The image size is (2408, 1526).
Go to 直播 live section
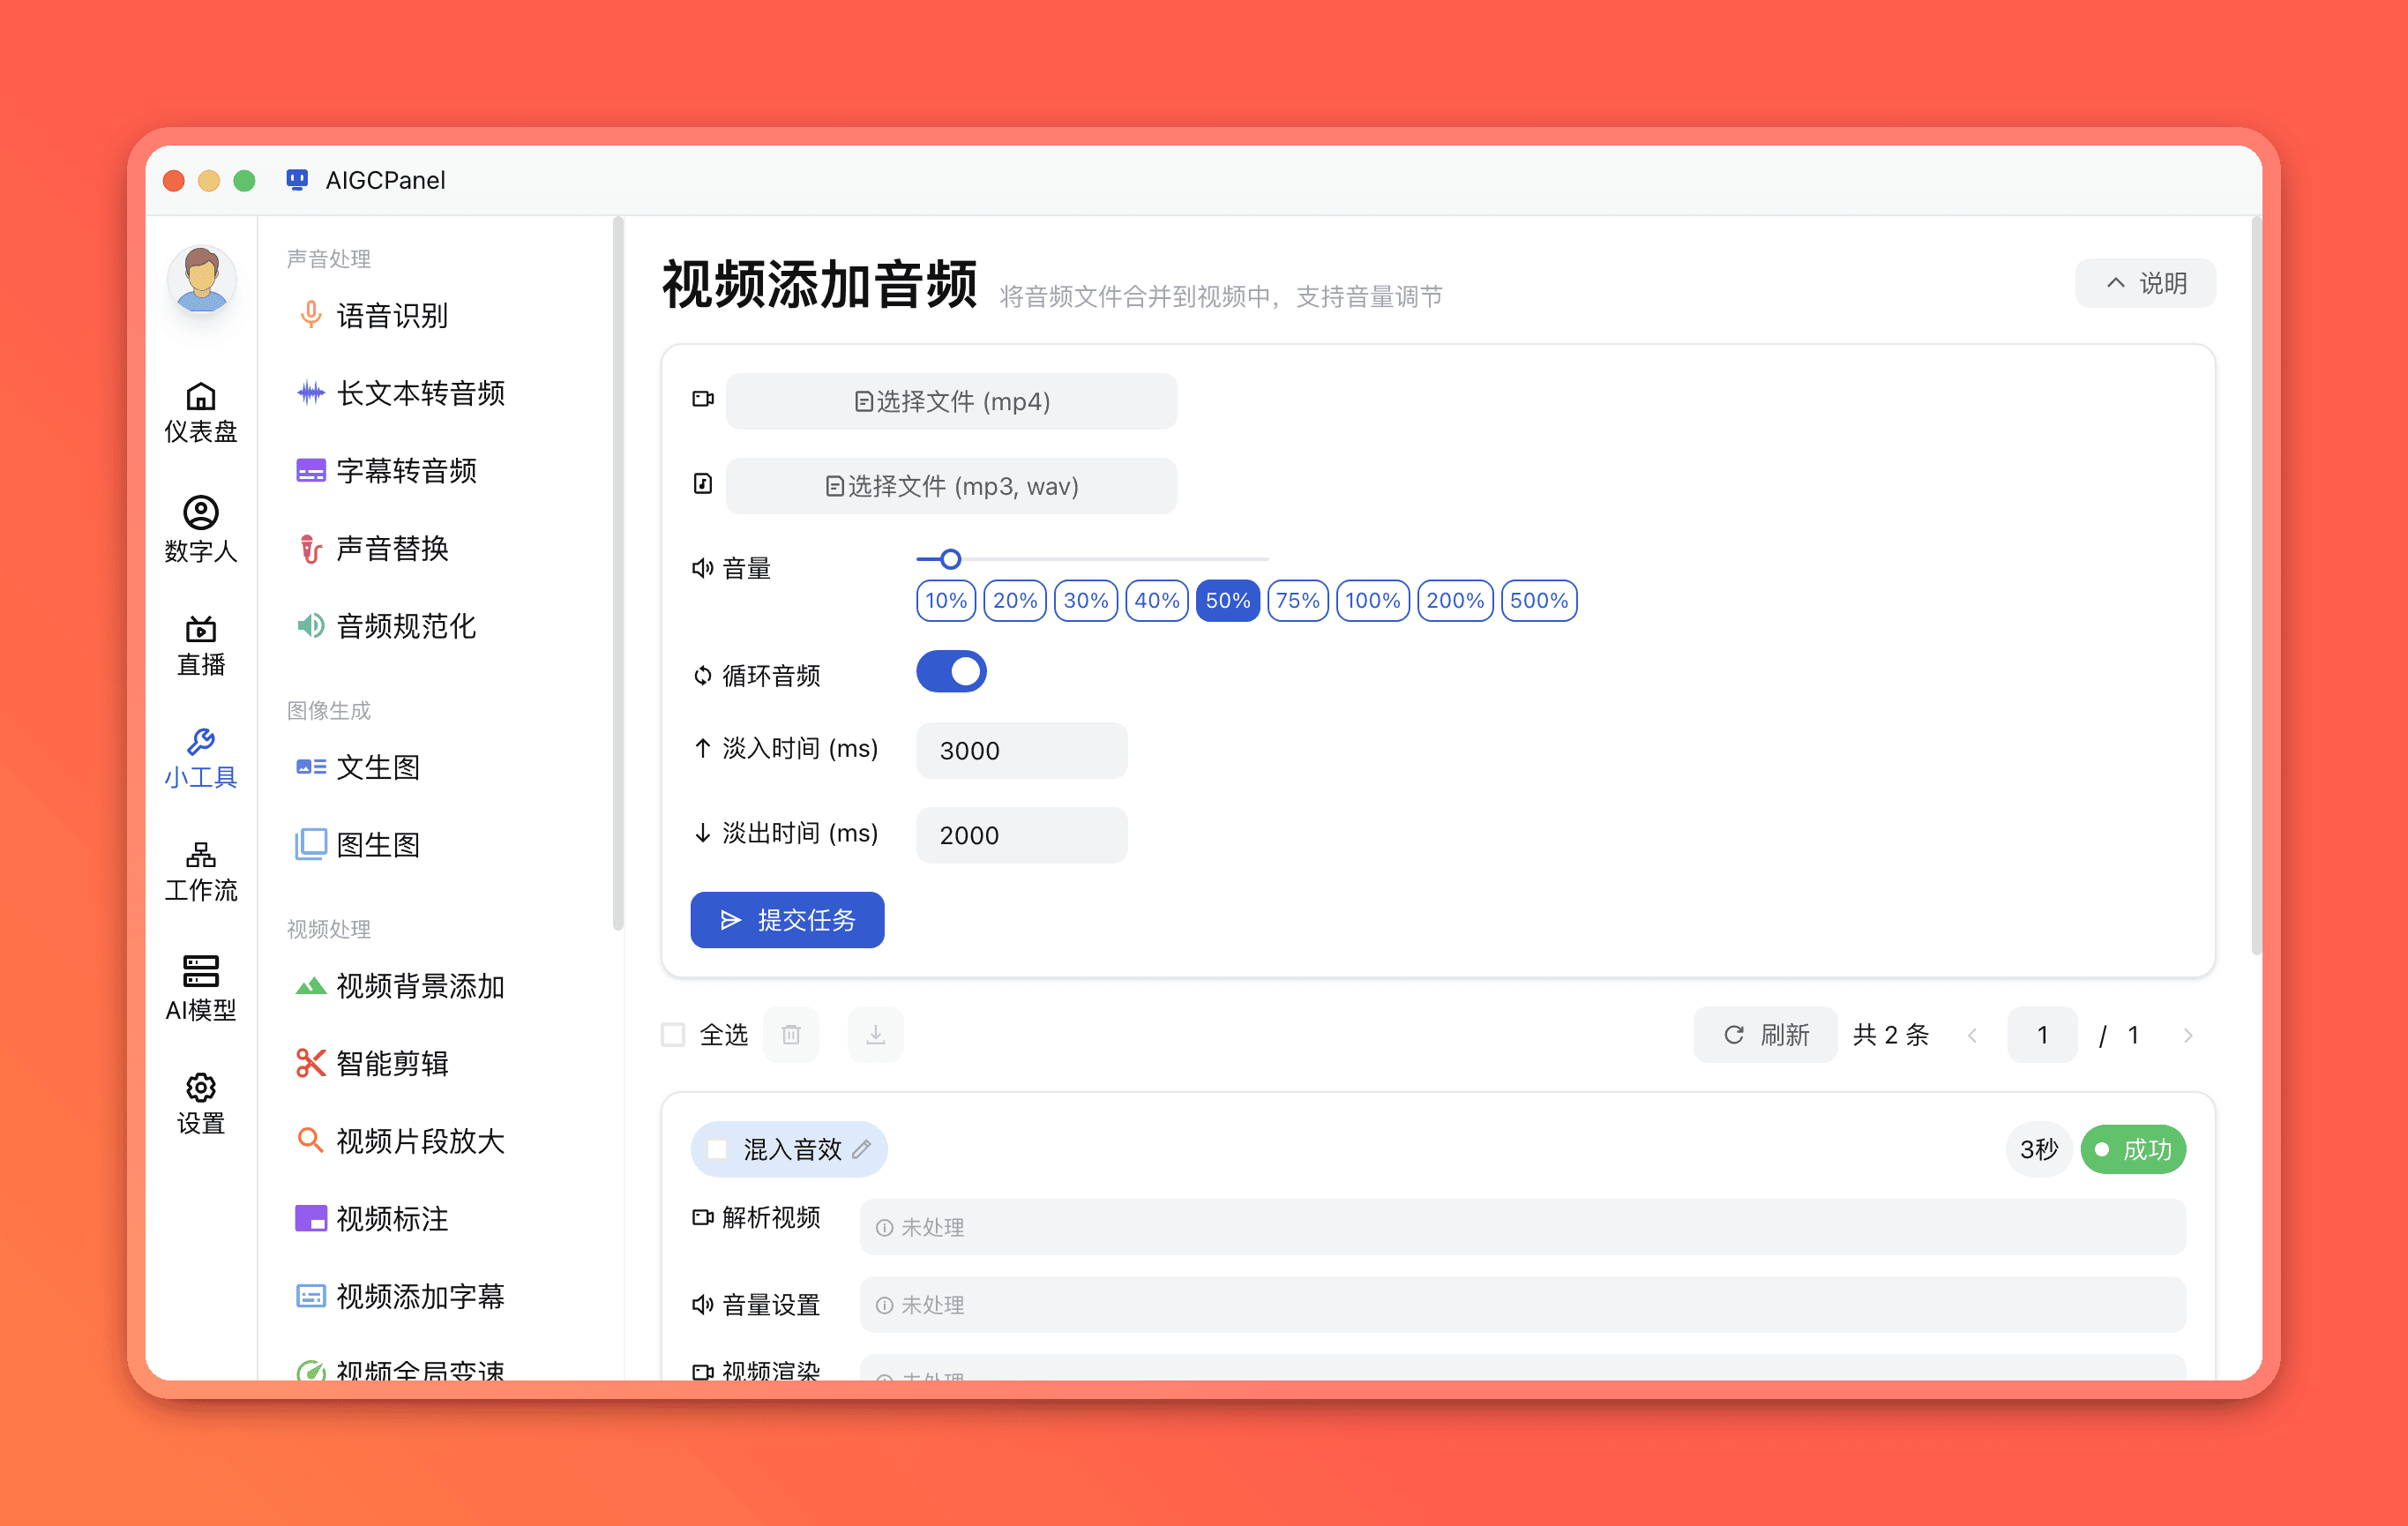tap(201, 647)
